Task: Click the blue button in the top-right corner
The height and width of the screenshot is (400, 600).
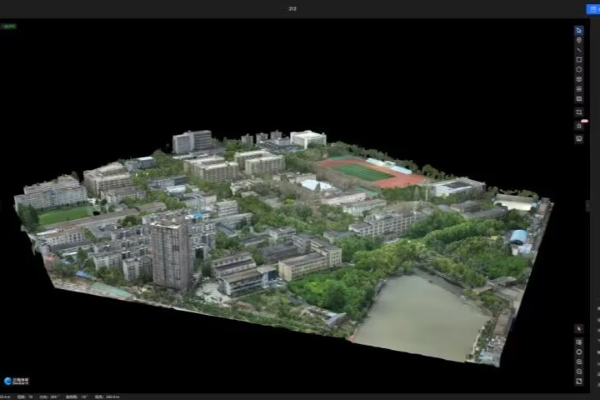Action: point(592,8)
